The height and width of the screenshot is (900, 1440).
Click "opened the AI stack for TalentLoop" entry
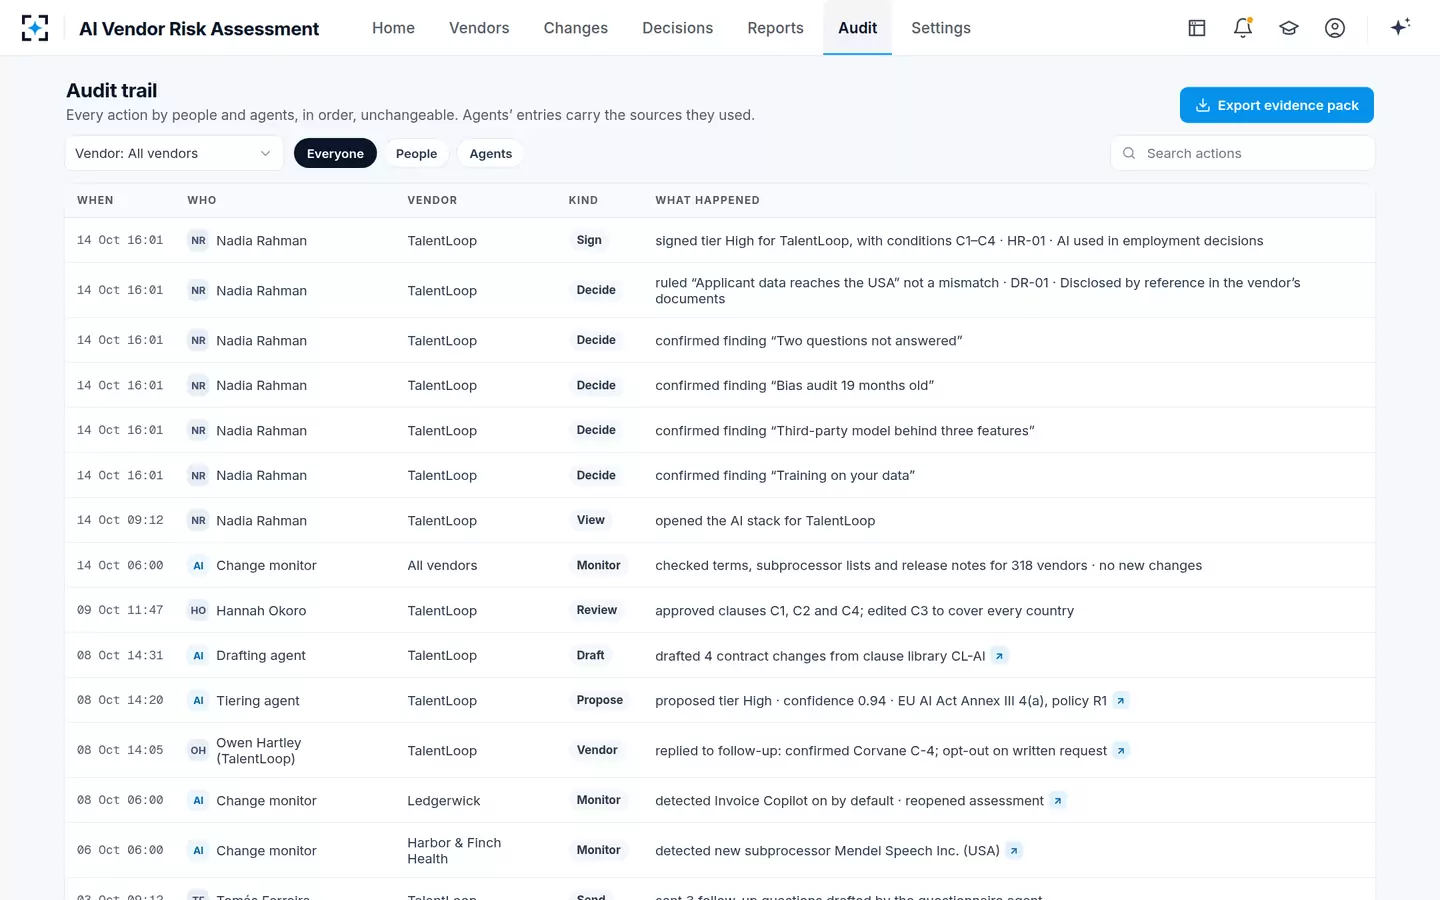click(765, 521)
